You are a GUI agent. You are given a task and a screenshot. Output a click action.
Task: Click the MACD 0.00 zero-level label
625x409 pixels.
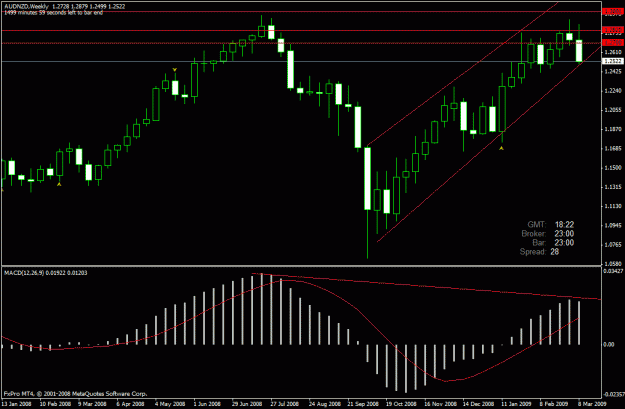coord(609,344)
